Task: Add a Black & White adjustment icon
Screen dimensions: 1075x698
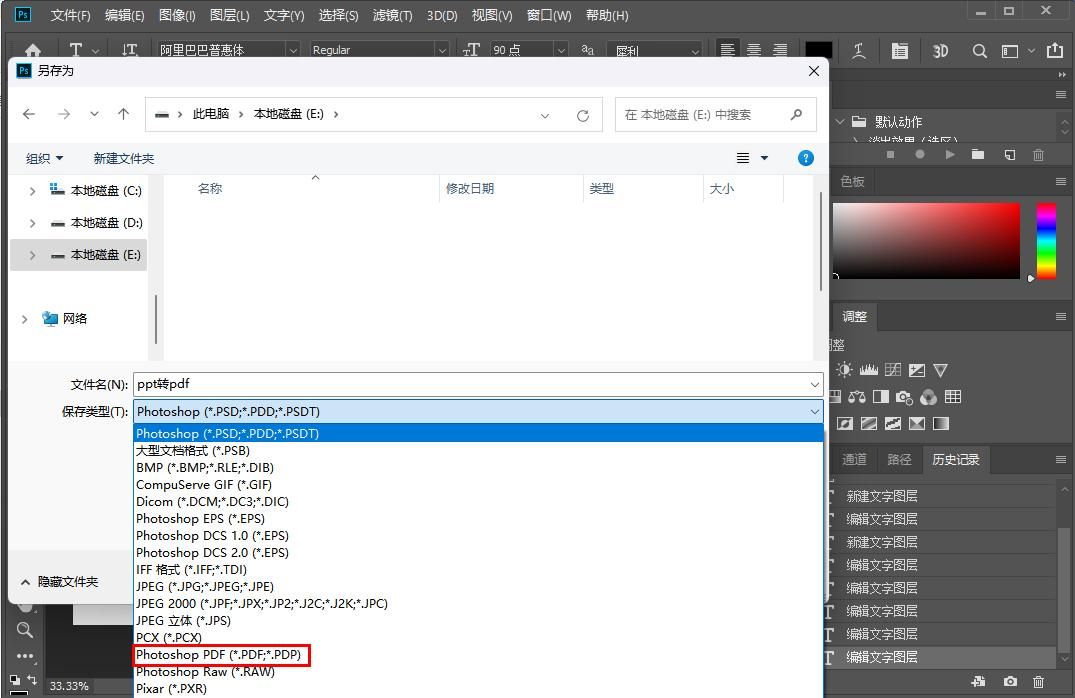Action: point(881,397)
